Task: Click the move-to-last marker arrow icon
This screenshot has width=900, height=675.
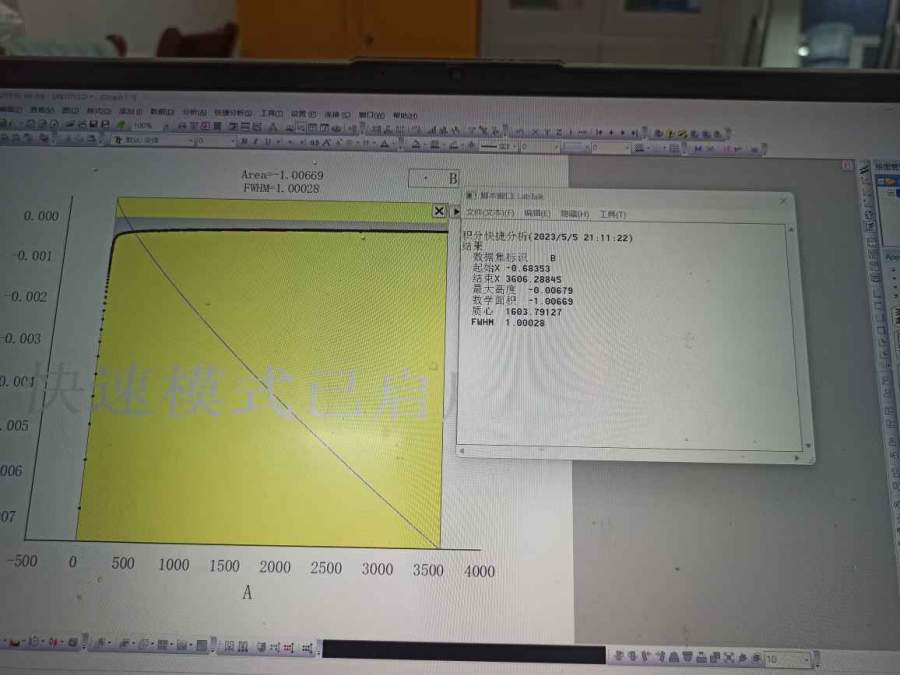Action: pyautogui.click(x=635, y=133)
